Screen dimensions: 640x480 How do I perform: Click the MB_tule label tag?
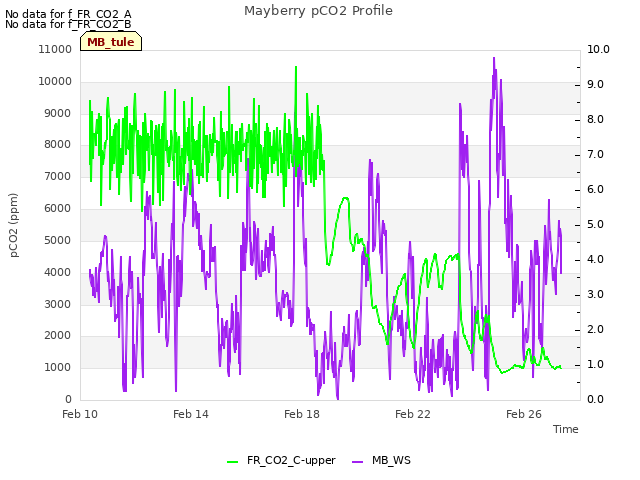pos(111,42)
